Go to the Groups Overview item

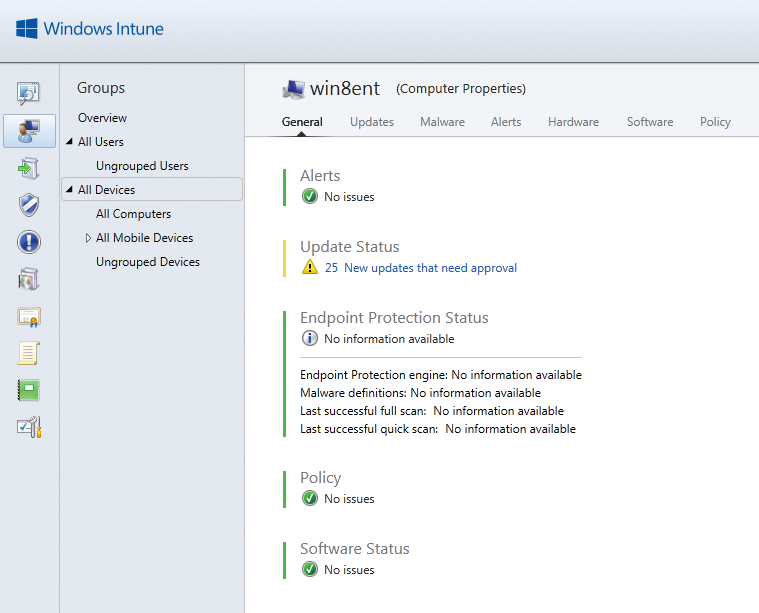point(102,118)
